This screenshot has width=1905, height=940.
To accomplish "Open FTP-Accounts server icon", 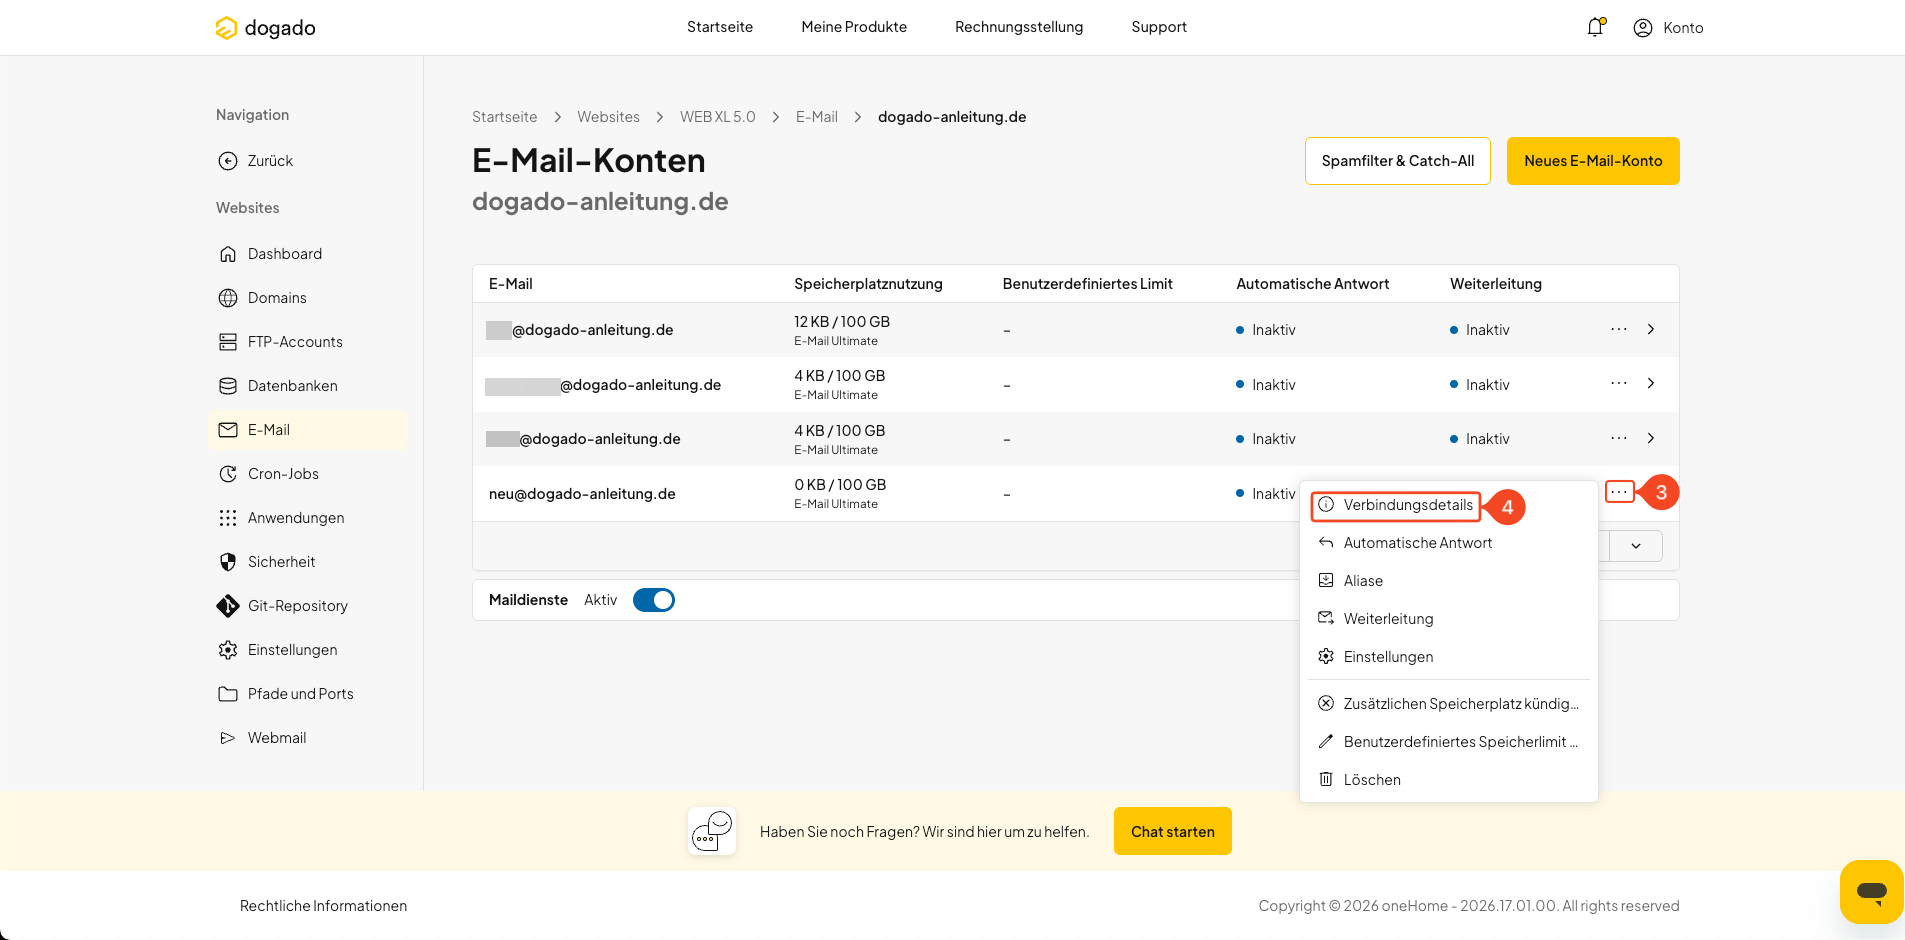I will pos(228,342).
